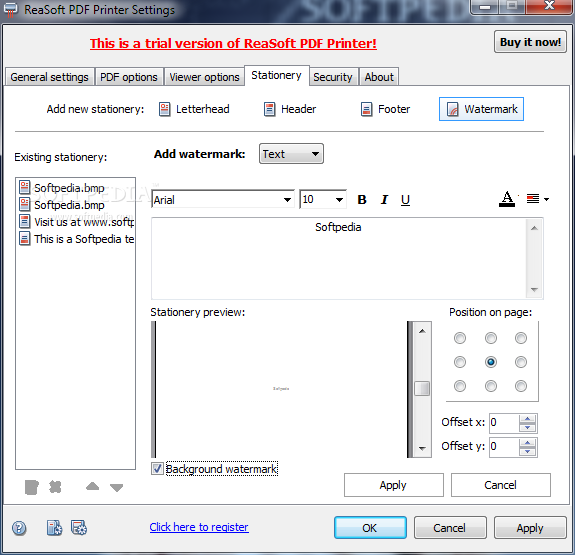Select the bottom-center position radio button
This screenshot has height=555, width=575.
click(491, 386)
